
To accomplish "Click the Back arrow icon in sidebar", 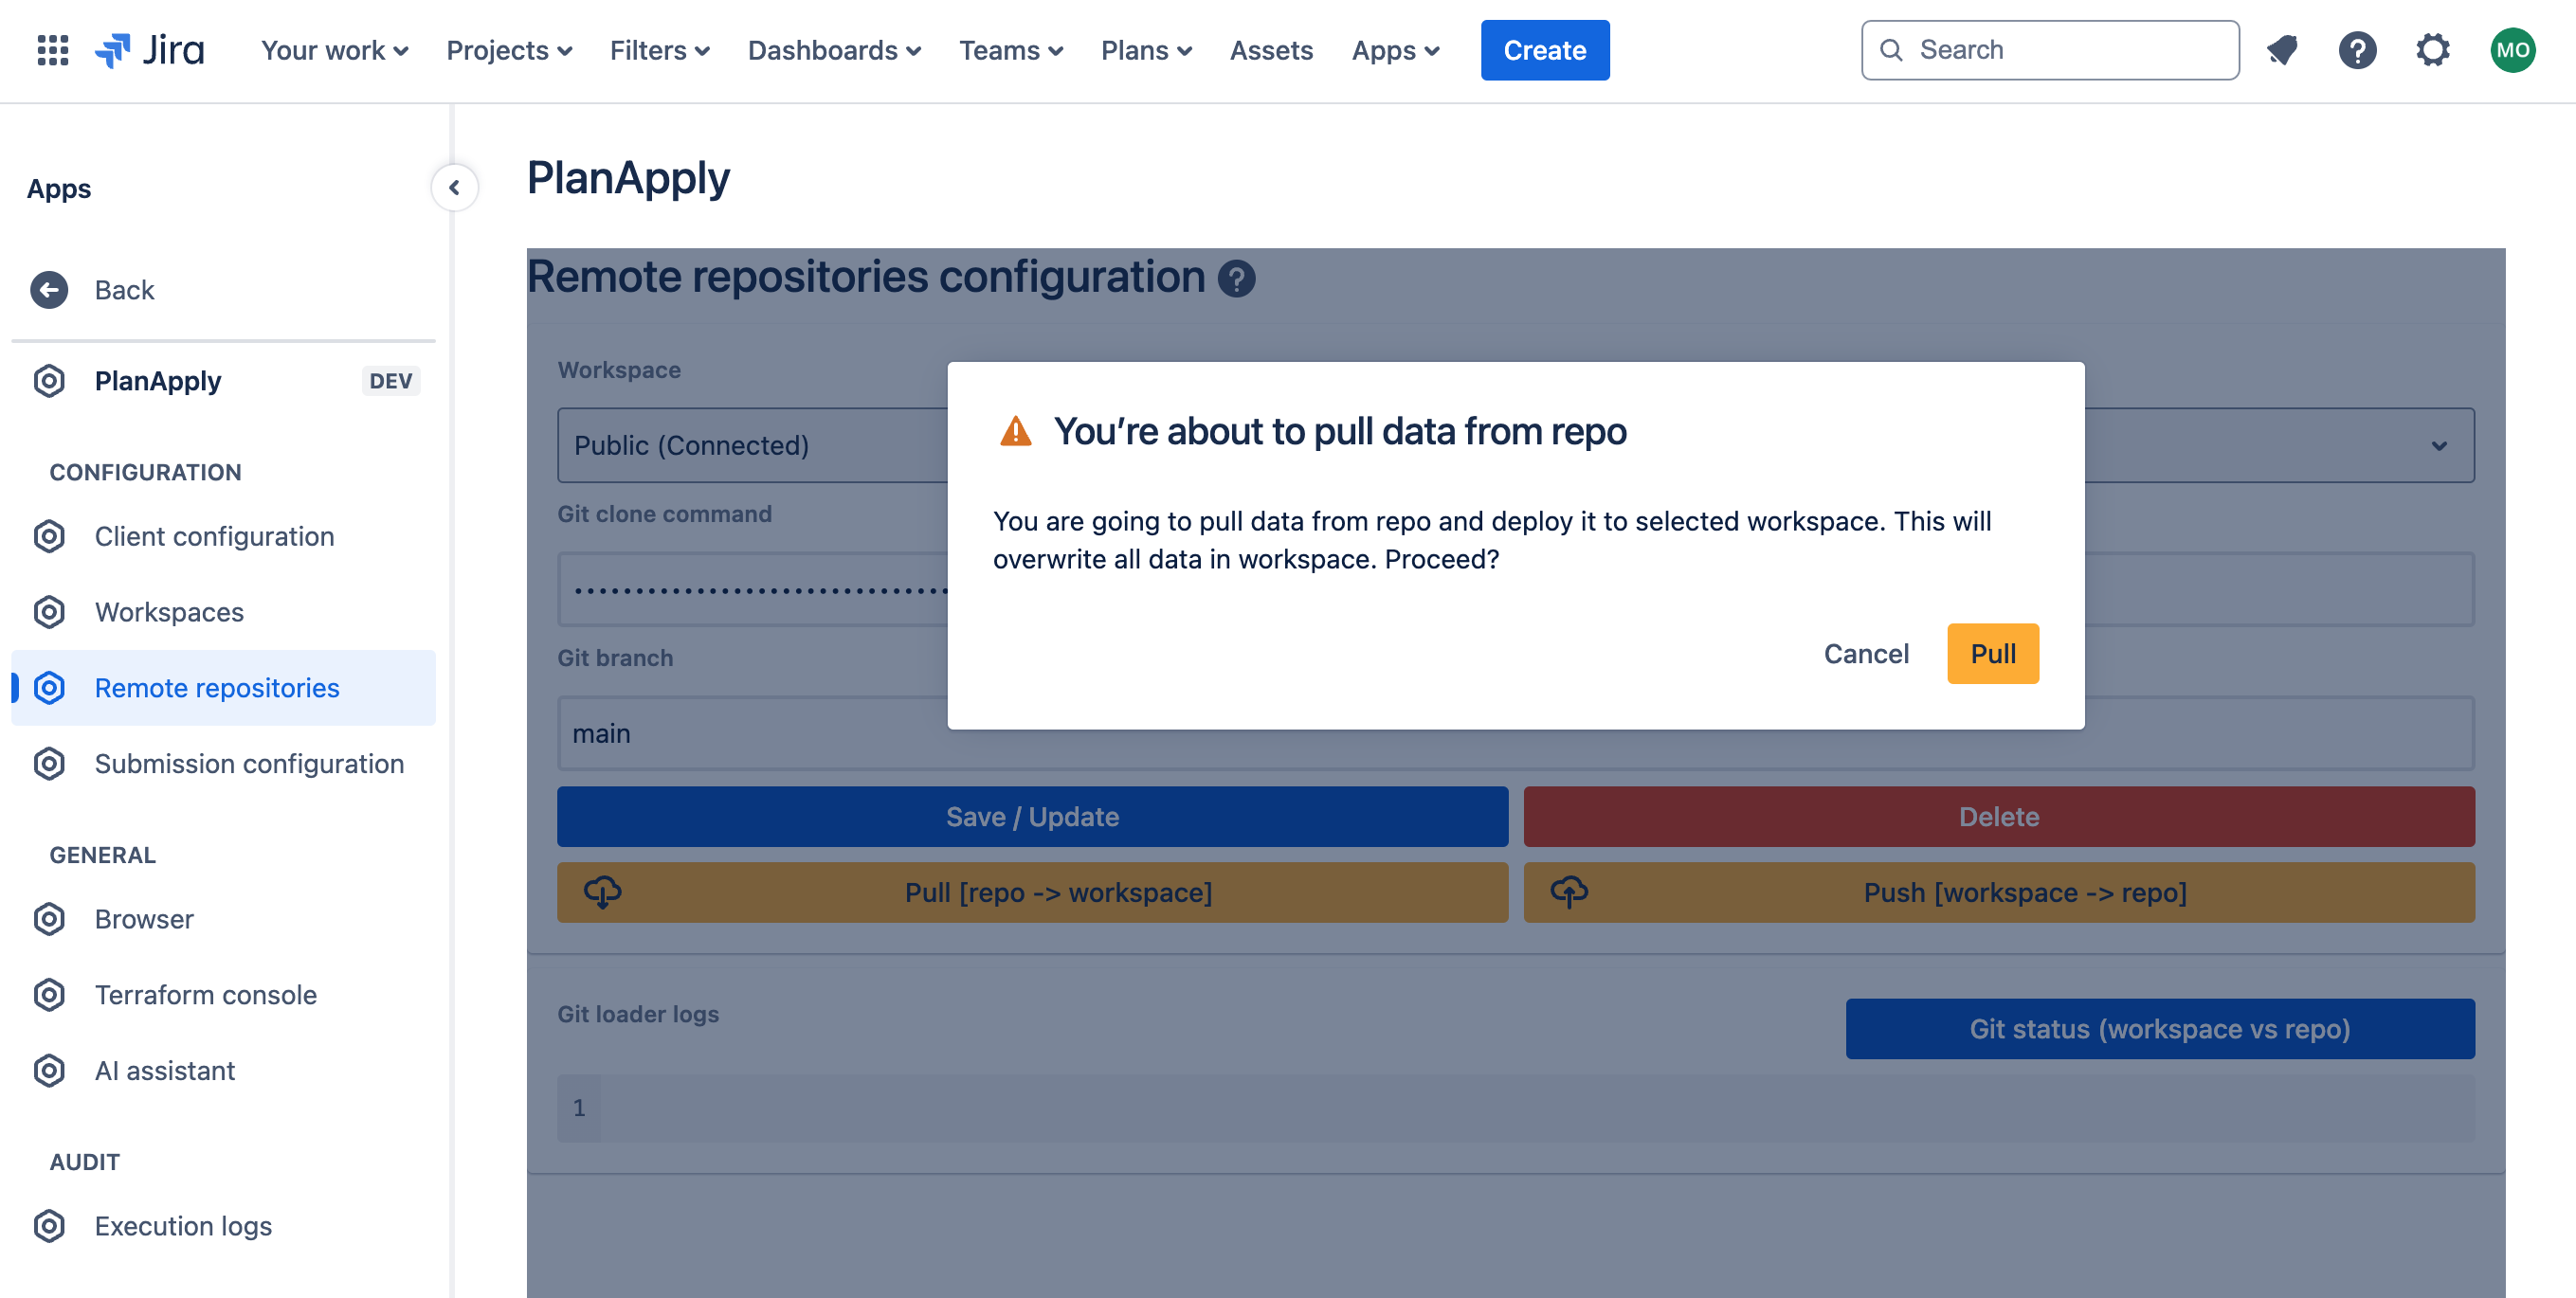I will tap(49, 290).
